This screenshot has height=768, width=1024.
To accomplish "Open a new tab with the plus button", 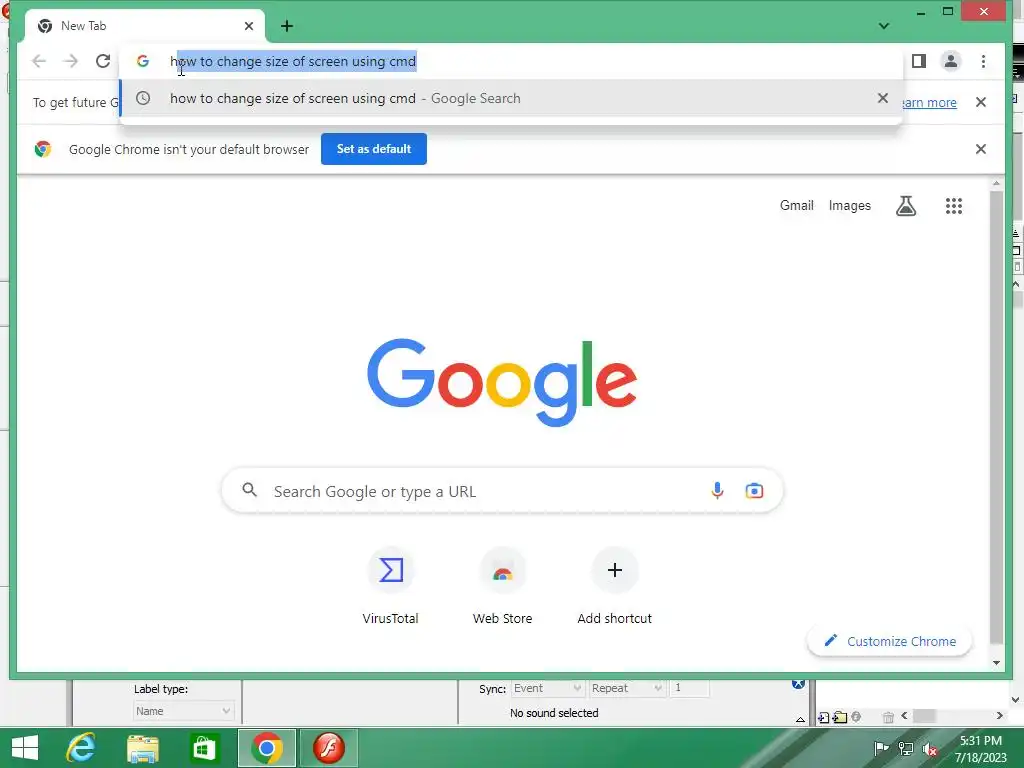I will (287, 26).
